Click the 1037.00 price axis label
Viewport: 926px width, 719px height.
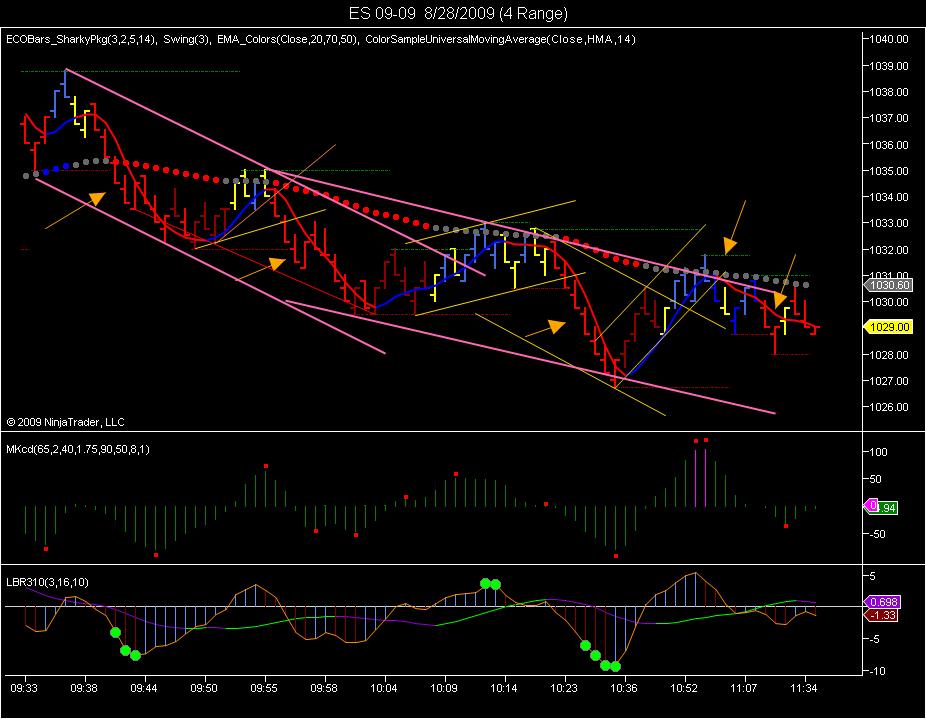pyautogui.click(x=889, y=118)
